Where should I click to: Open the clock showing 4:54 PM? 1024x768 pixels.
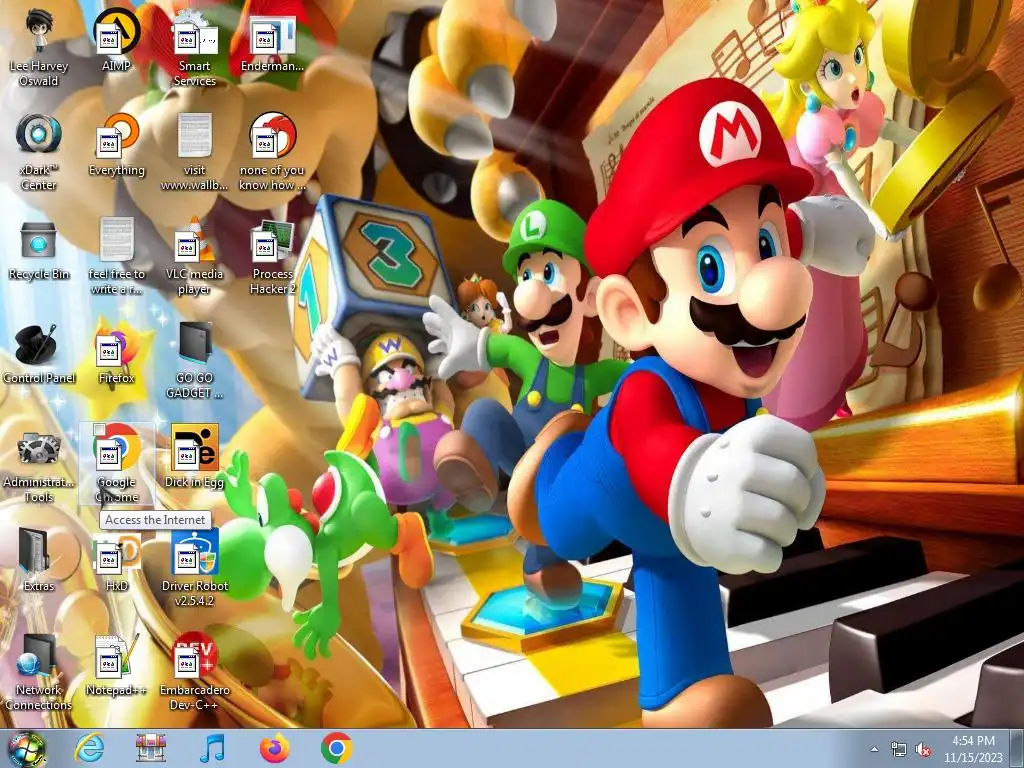(x=973, y=749)
